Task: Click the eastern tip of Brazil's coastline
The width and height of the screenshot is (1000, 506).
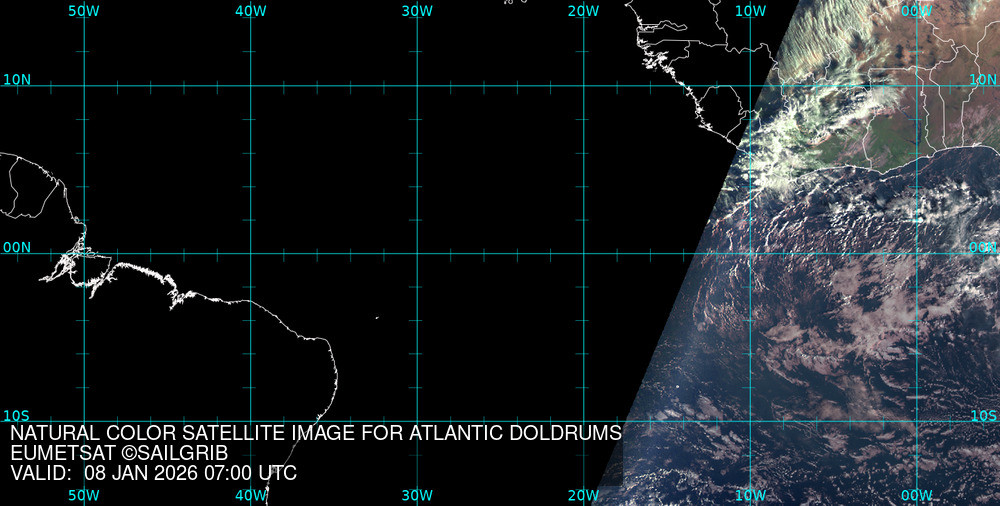Action: [337, 375]
